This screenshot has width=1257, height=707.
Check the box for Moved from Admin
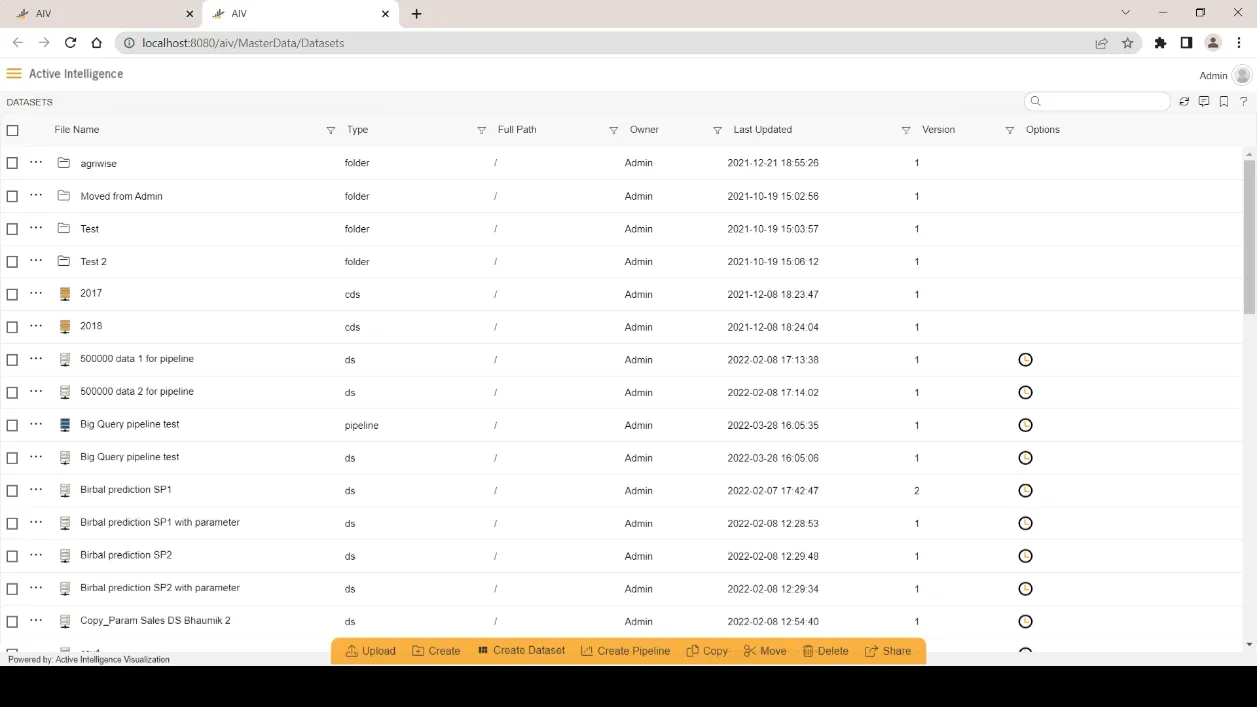(x=12, y=196)
